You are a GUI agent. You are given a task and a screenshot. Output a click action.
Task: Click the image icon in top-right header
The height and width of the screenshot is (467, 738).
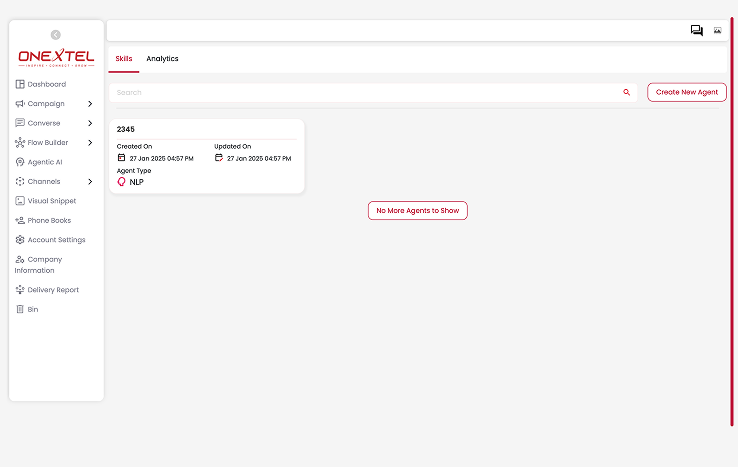click(717, 31)
